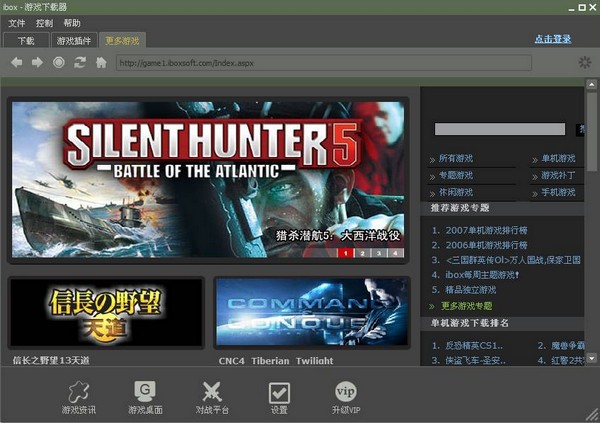Click the vertical scrollbar thumb
Image resolution: width=600 pixels, height=423 pixels.
point(592,130)
